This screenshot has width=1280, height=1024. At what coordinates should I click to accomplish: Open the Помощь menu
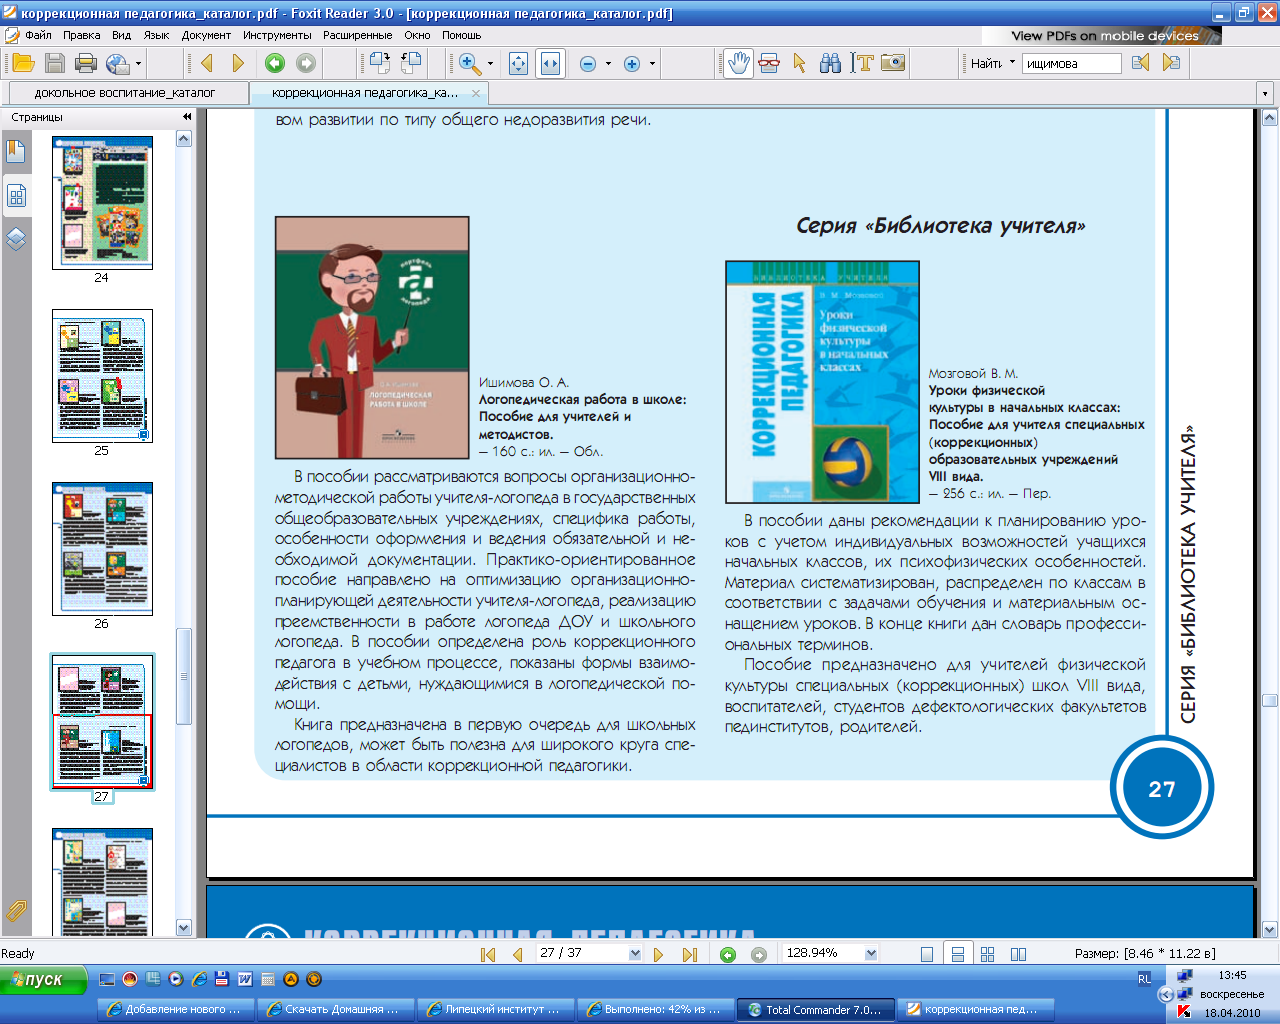(462, 35)
